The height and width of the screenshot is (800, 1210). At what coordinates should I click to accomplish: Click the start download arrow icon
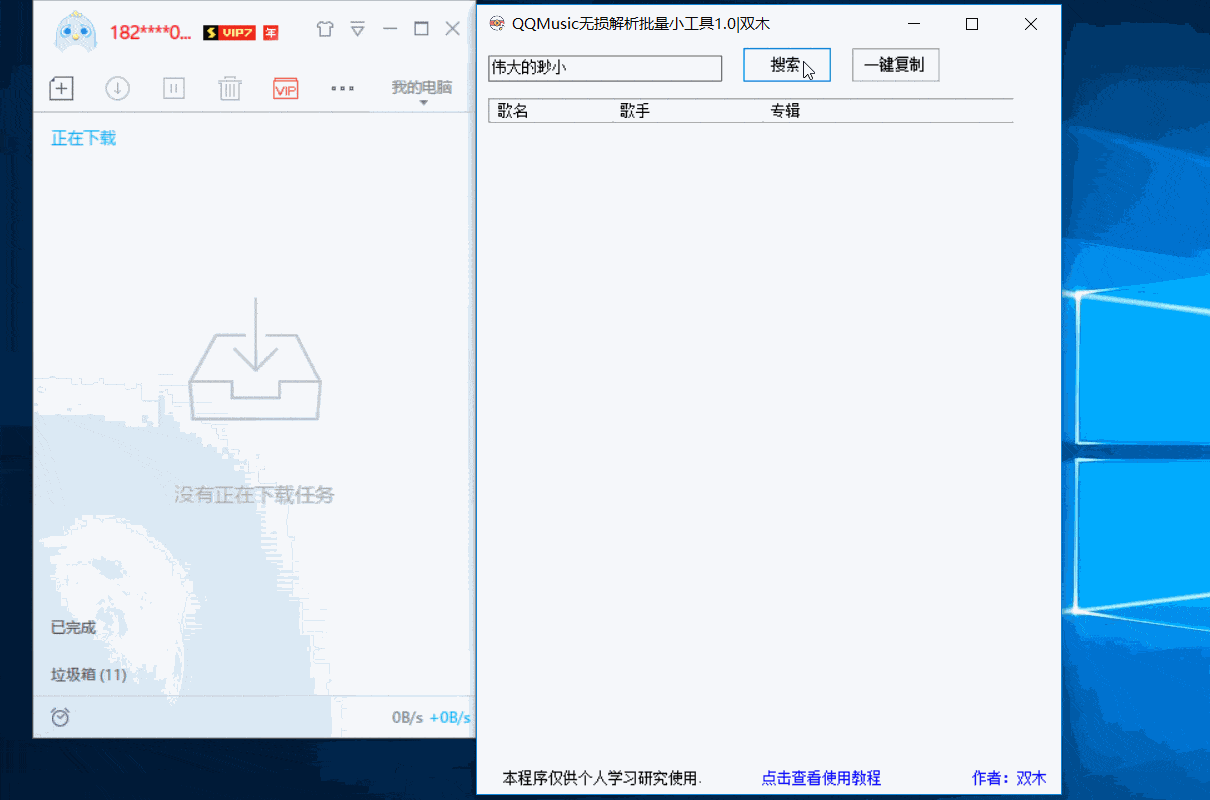tap(117, 89)
